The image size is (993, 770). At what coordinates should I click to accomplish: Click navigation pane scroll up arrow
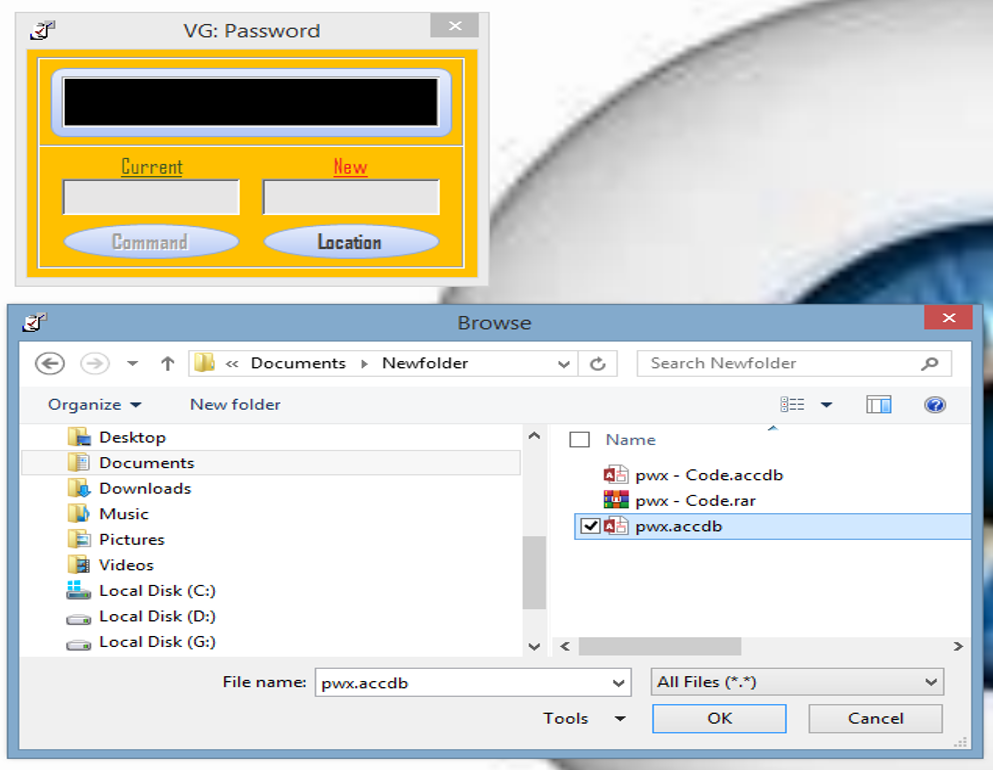pos(534,436)
